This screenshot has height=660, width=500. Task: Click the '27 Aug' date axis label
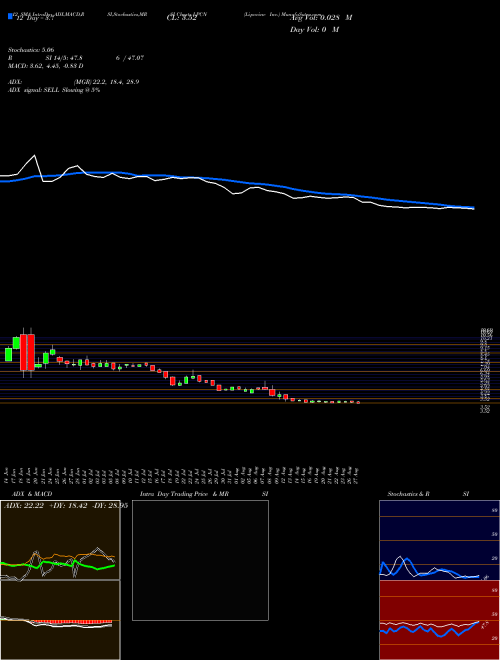pos(357,474)
